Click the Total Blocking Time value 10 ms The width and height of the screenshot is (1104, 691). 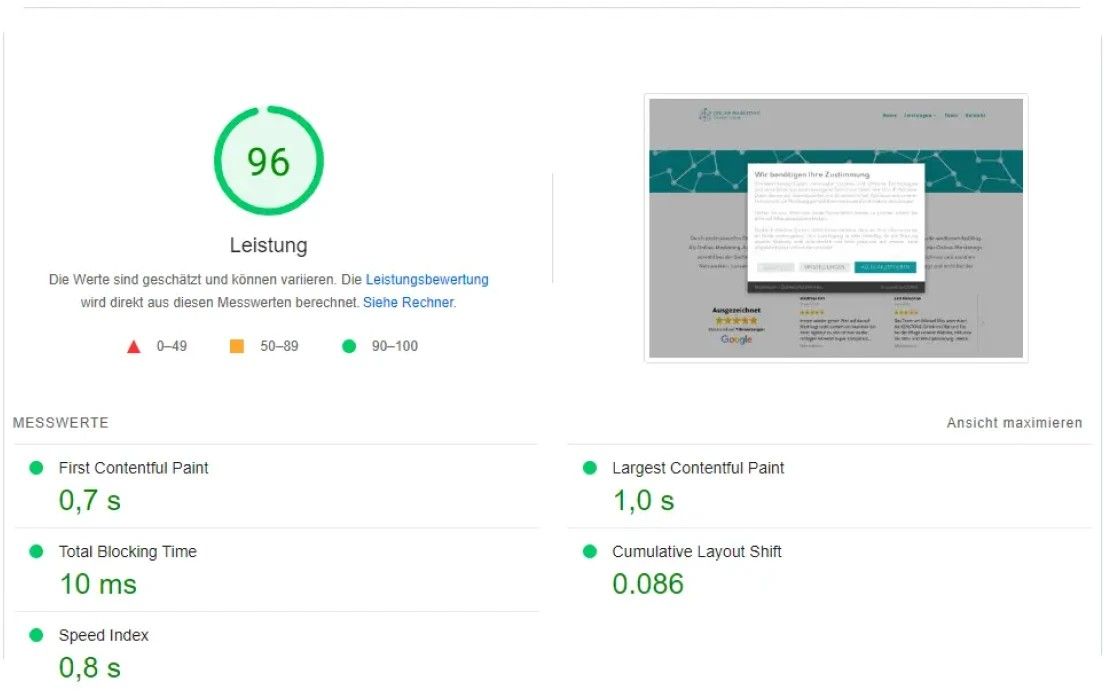click(98, 584)
